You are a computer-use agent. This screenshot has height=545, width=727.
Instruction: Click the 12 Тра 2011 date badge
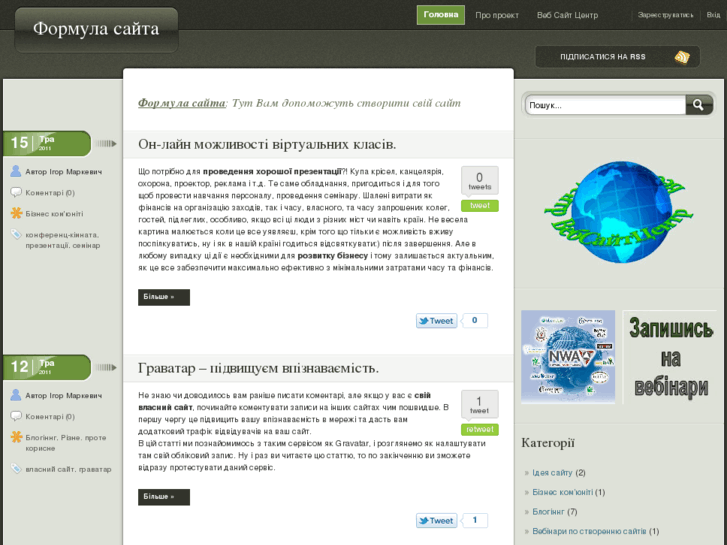click(47, 367)
